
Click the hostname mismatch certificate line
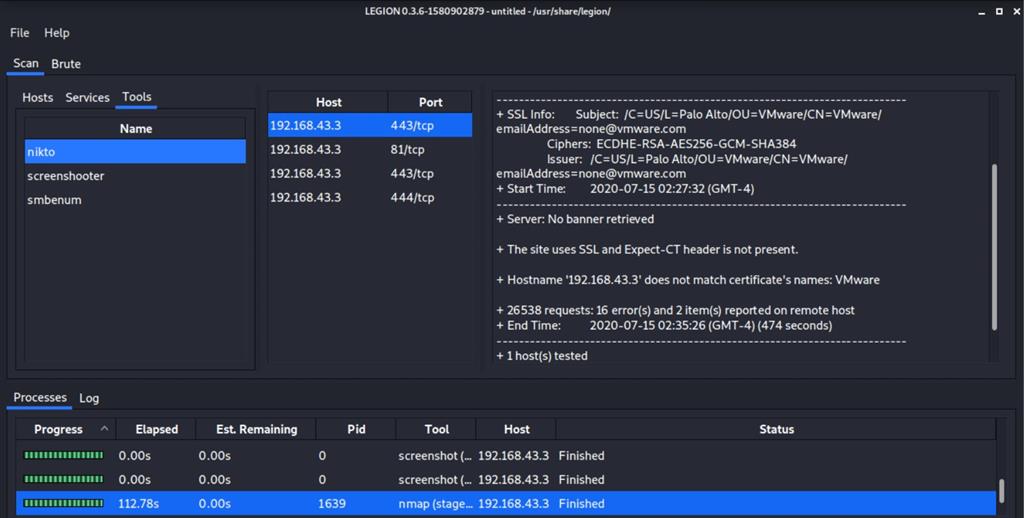688,280
